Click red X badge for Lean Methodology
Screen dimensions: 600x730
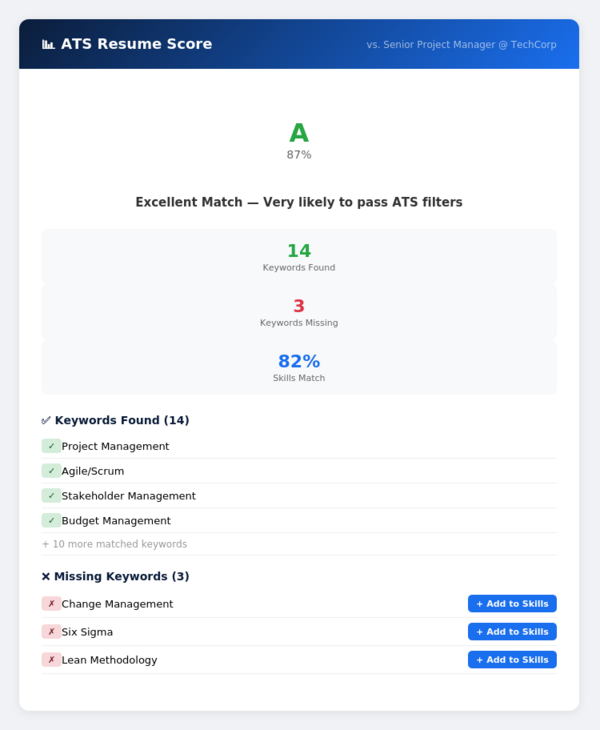click(51, 660)
